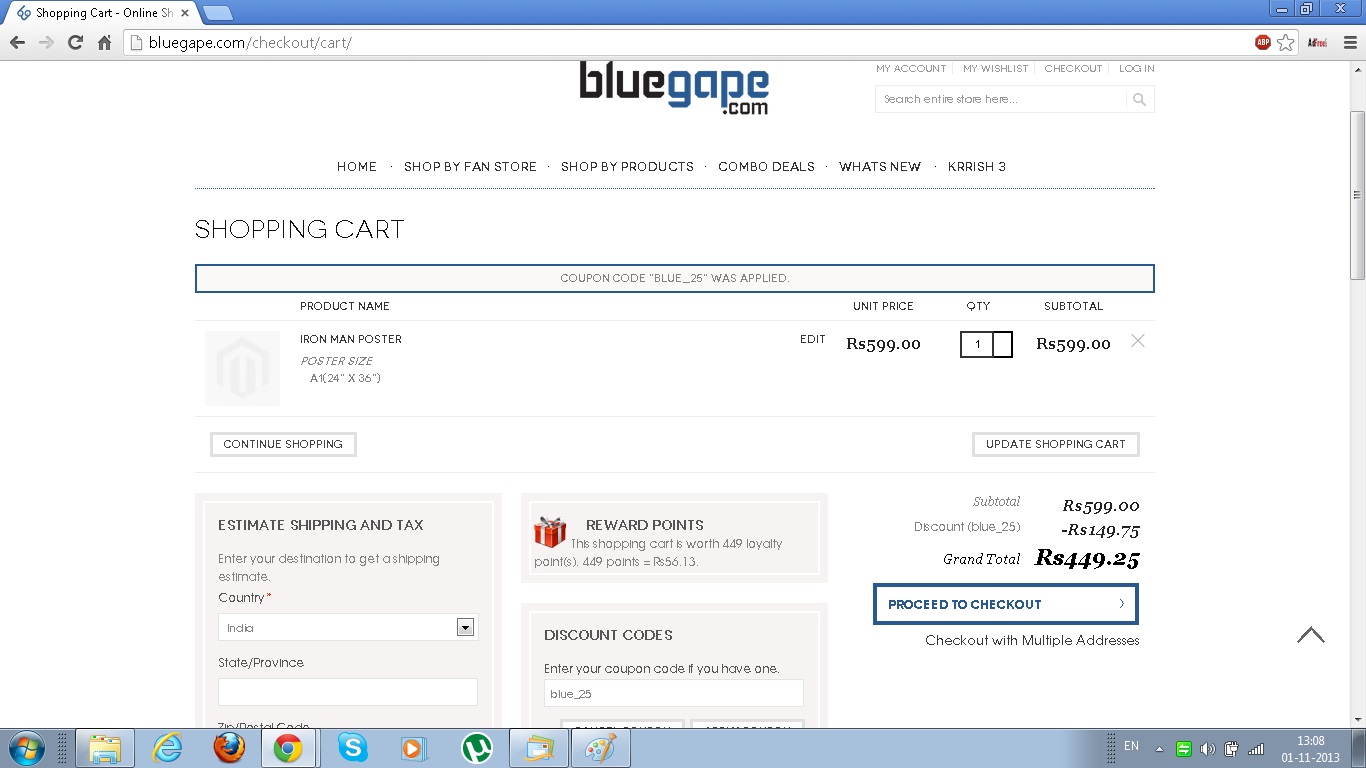Open Firefox from the taskbar

(228, 748)
